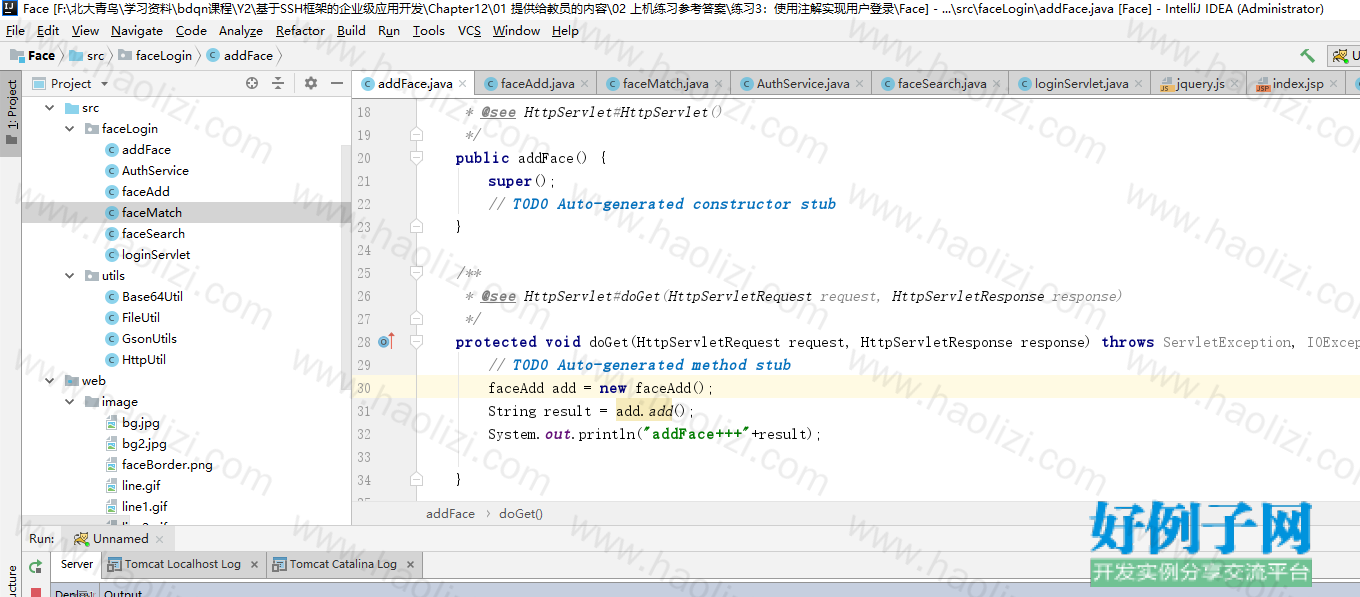Hide the Project panel with the minus icon

coord(337,84)
